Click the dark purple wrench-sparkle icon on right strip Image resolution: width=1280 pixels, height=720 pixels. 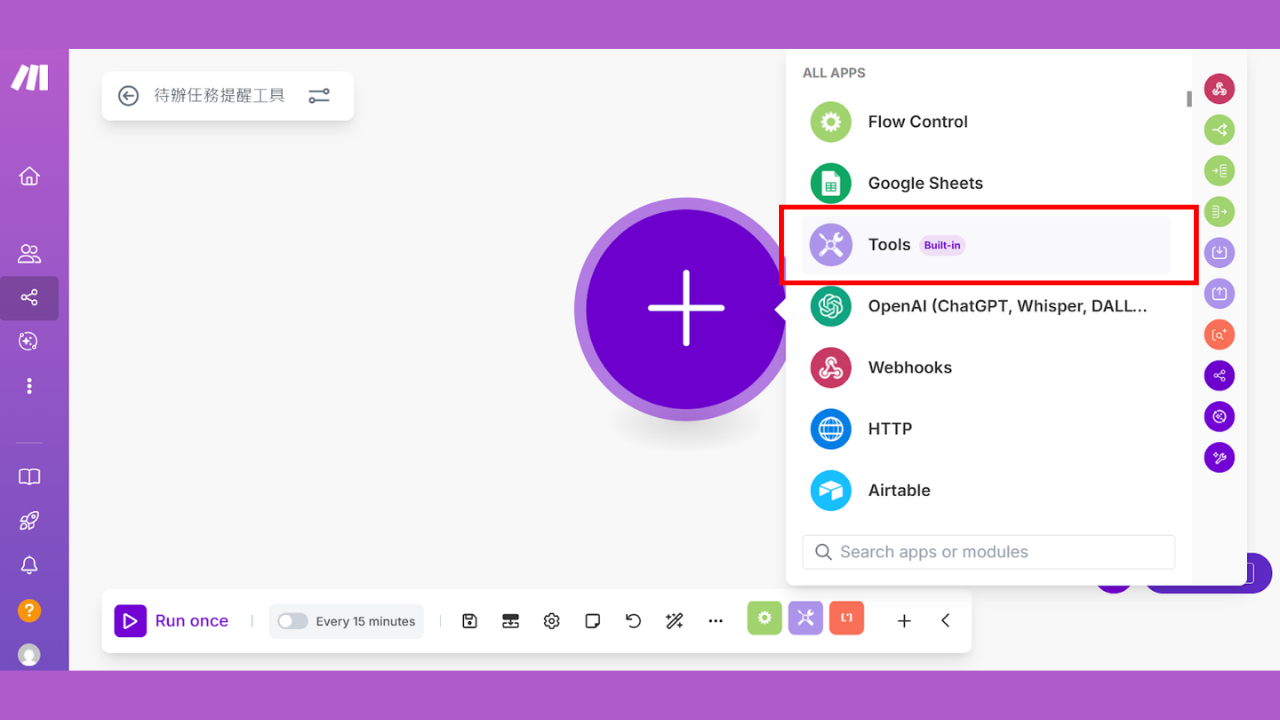(x=1219, y=458)
